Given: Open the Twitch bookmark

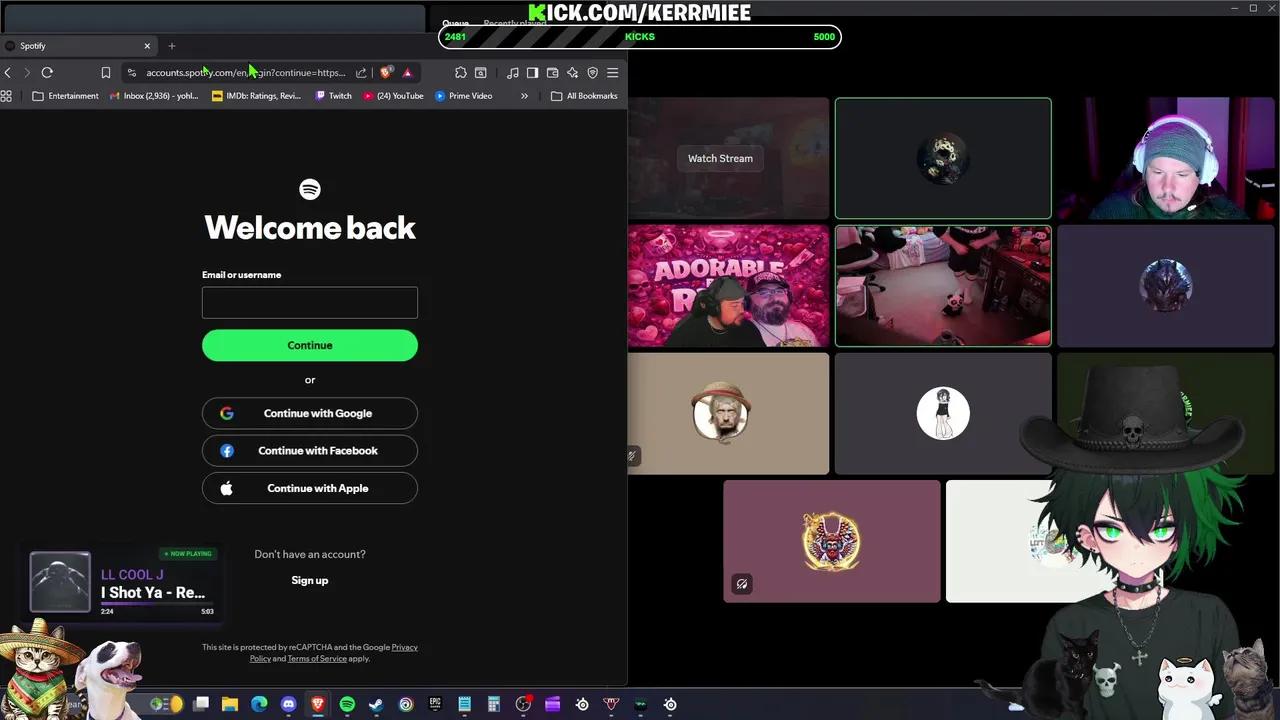Looking at the screenshot, I should click(x=333, y=96).
